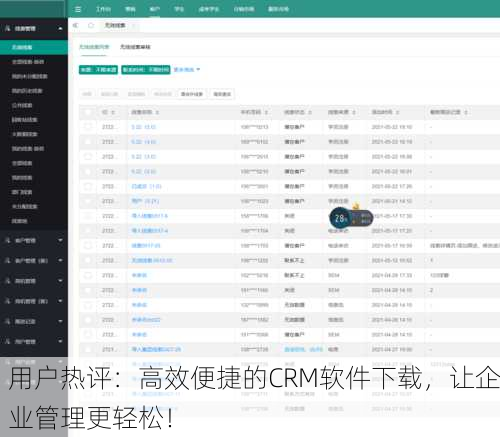The width and height of the screenshot is (500, 437).
Task: Sort table by 线索名称 column icon
Action: 157,112
